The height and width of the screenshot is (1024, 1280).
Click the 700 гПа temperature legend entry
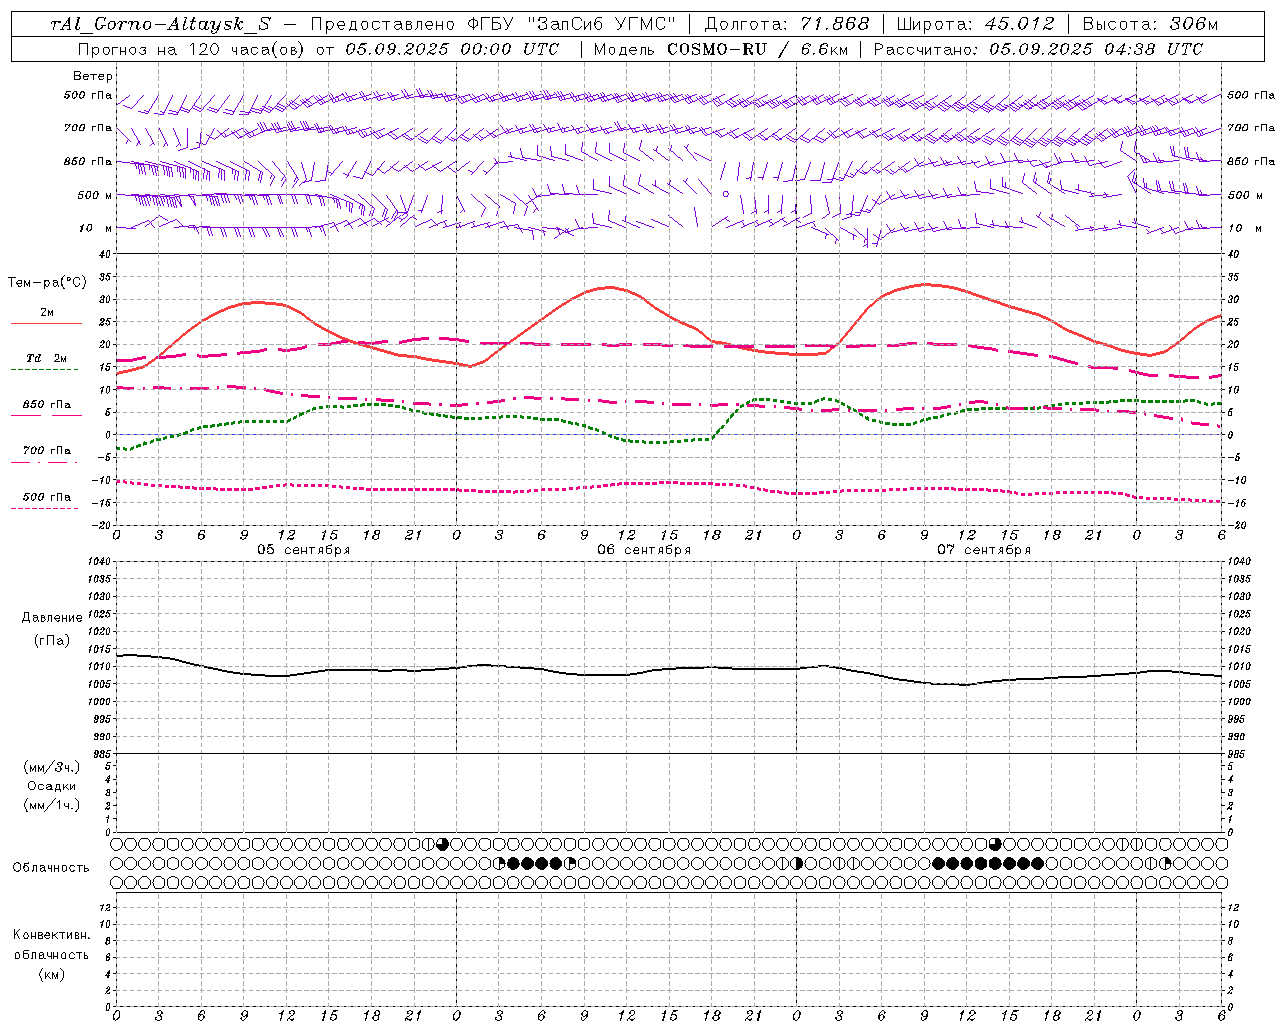(x=47, y=451)
